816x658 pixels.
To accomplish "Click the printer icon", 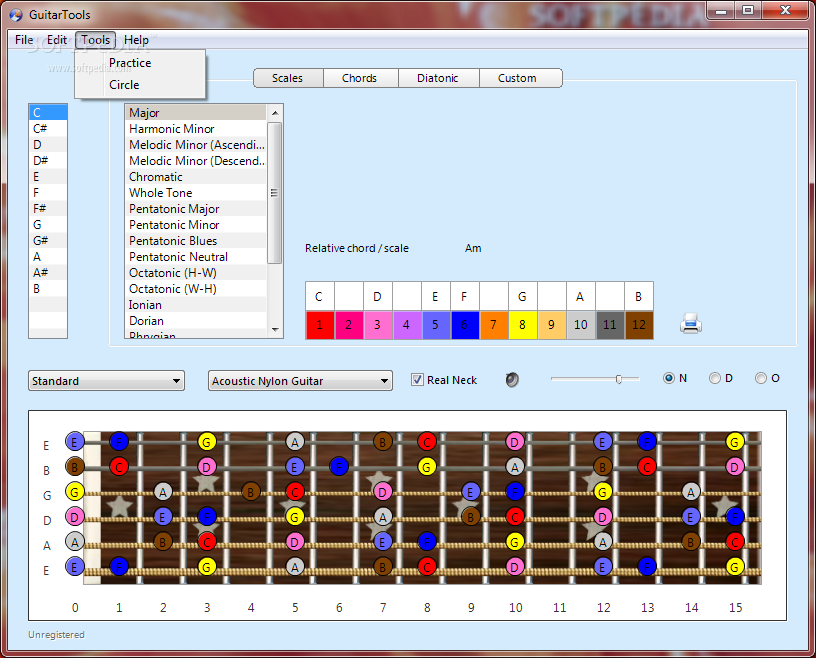I will pos(691,323).
